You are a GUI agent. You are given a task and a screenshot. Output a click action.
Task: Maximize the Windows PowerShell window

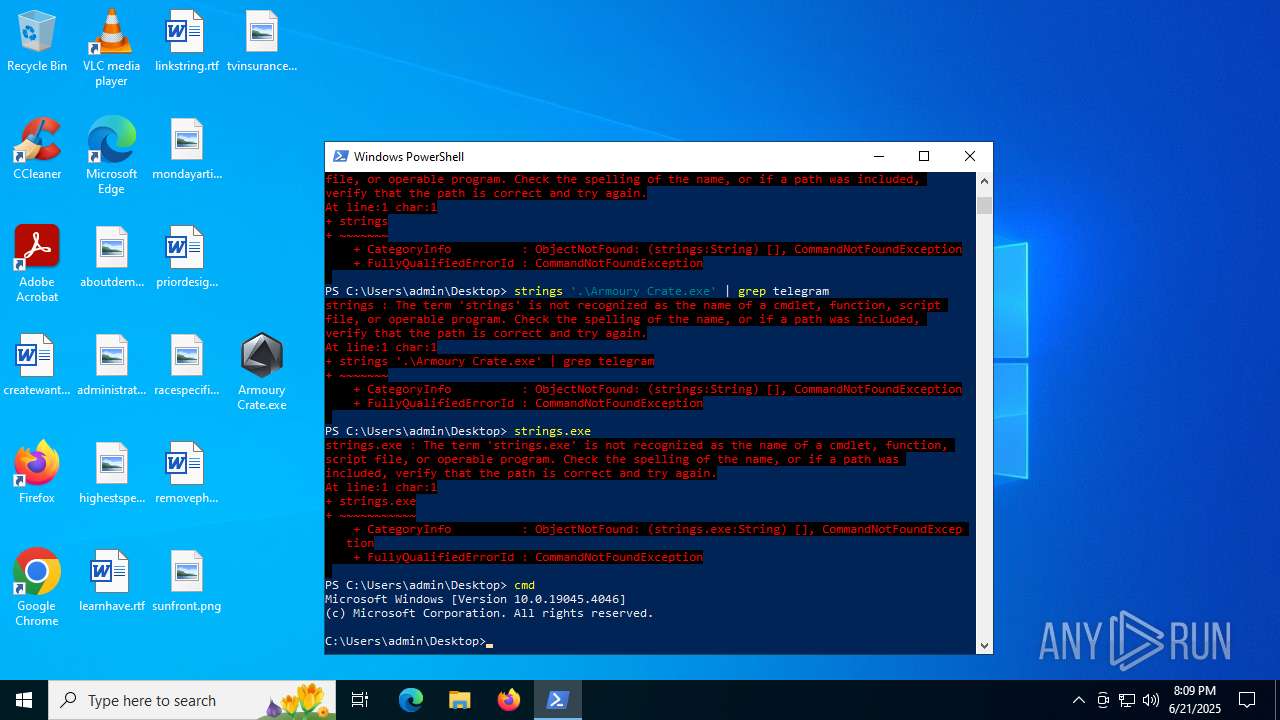tap(924, 156)
